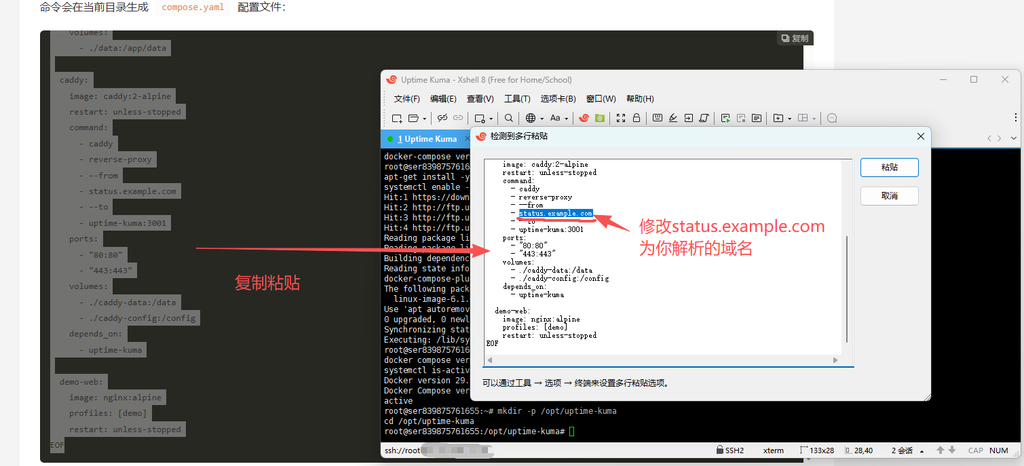Open the 帮助(H) menu
1024x466 pixels.
[x=640, y=99]
